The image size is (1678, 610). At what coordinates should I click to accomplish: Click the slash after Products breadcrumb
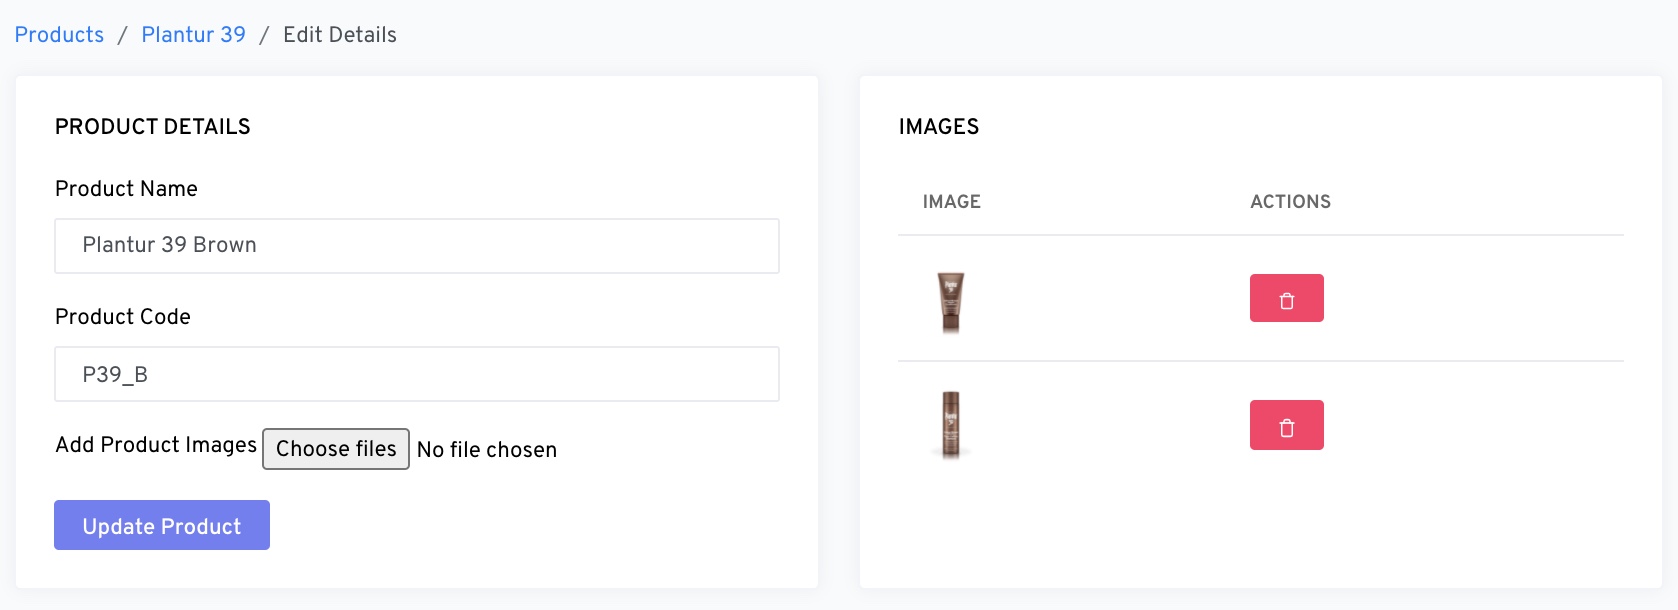pyautogui.click(x=122, y=35)
